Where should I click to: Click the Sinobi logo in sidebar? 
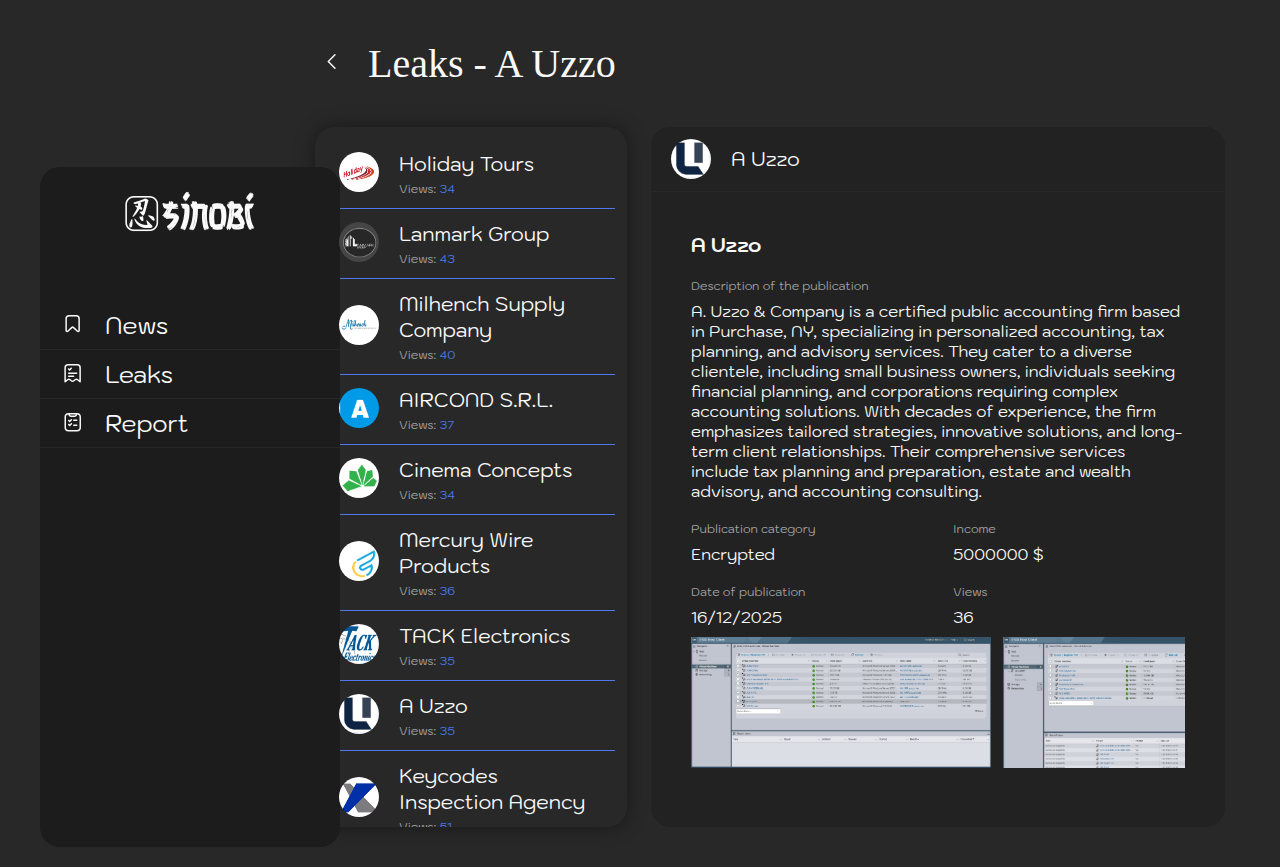190,212
